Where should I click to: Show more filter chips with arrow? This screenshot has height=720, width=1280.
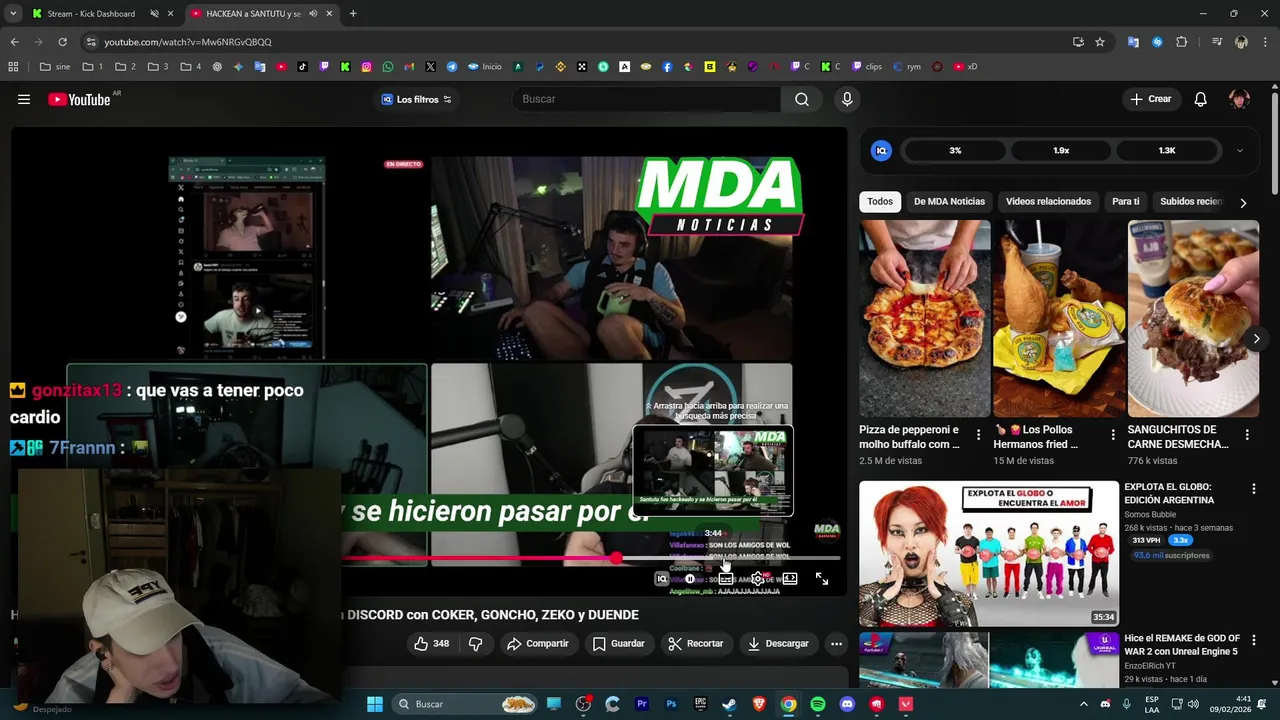pyautogui.click(x=1243, y=203)
